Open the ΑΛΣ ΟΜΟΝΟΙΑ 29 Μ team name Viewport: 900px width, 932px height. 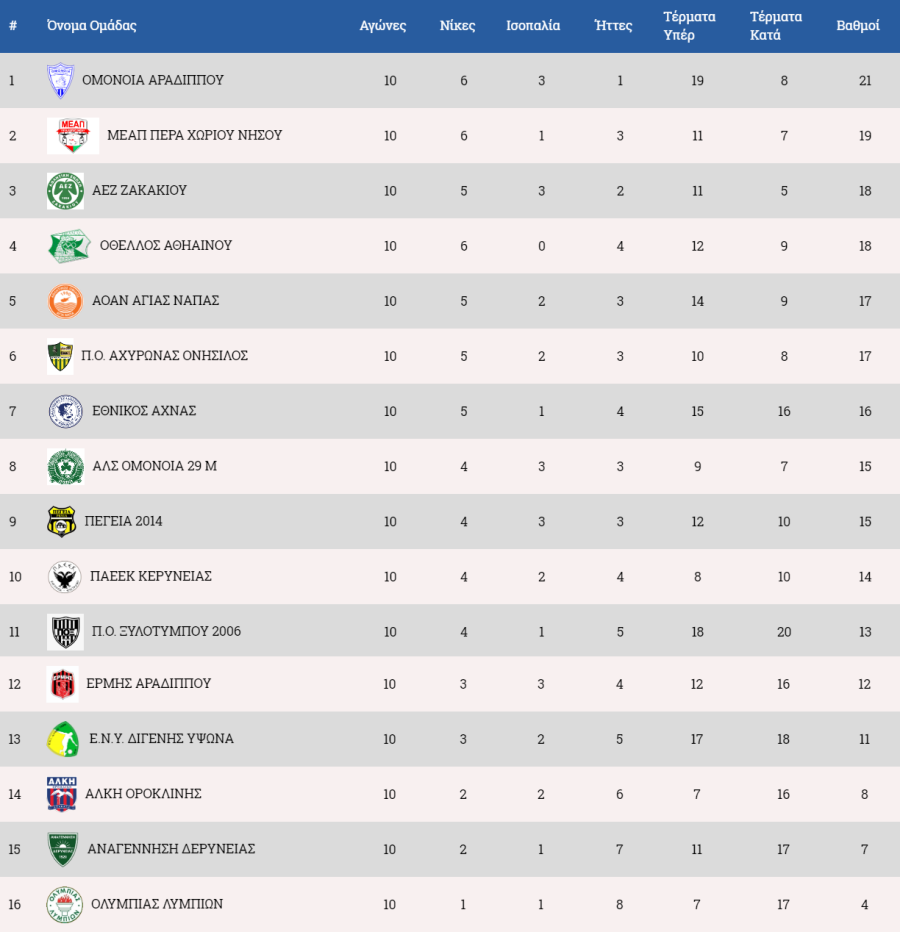tap(155, 466)
